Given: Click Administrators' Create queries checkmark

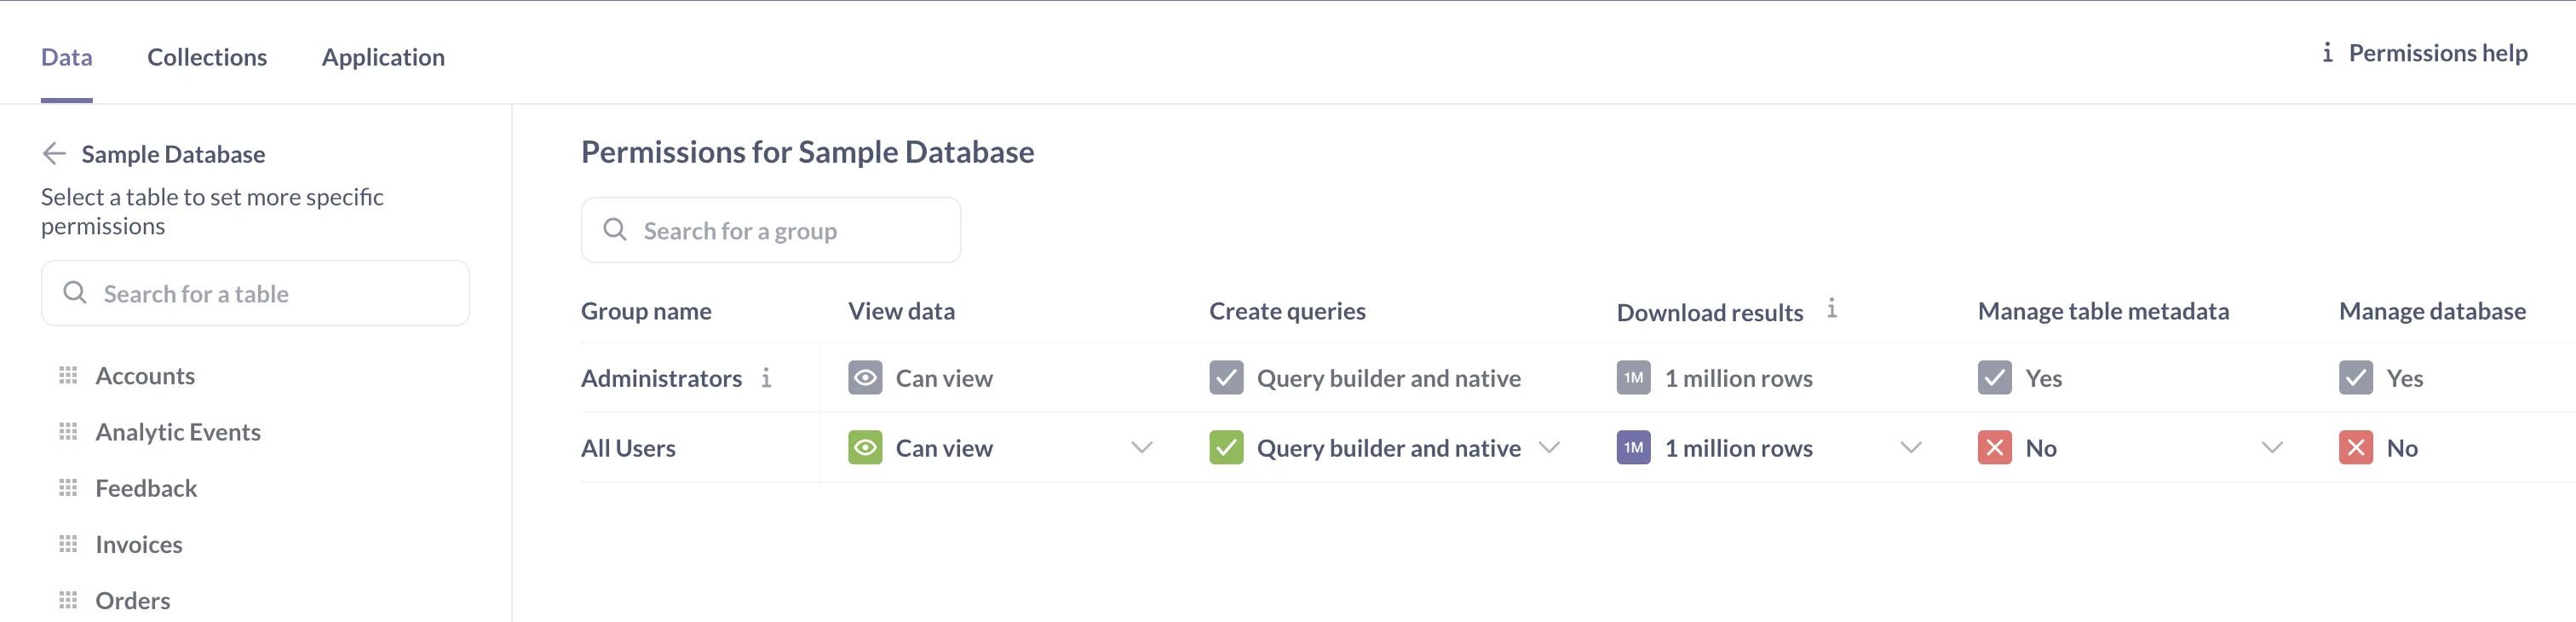Looking at the screenshot, I should coord(1226,377).
